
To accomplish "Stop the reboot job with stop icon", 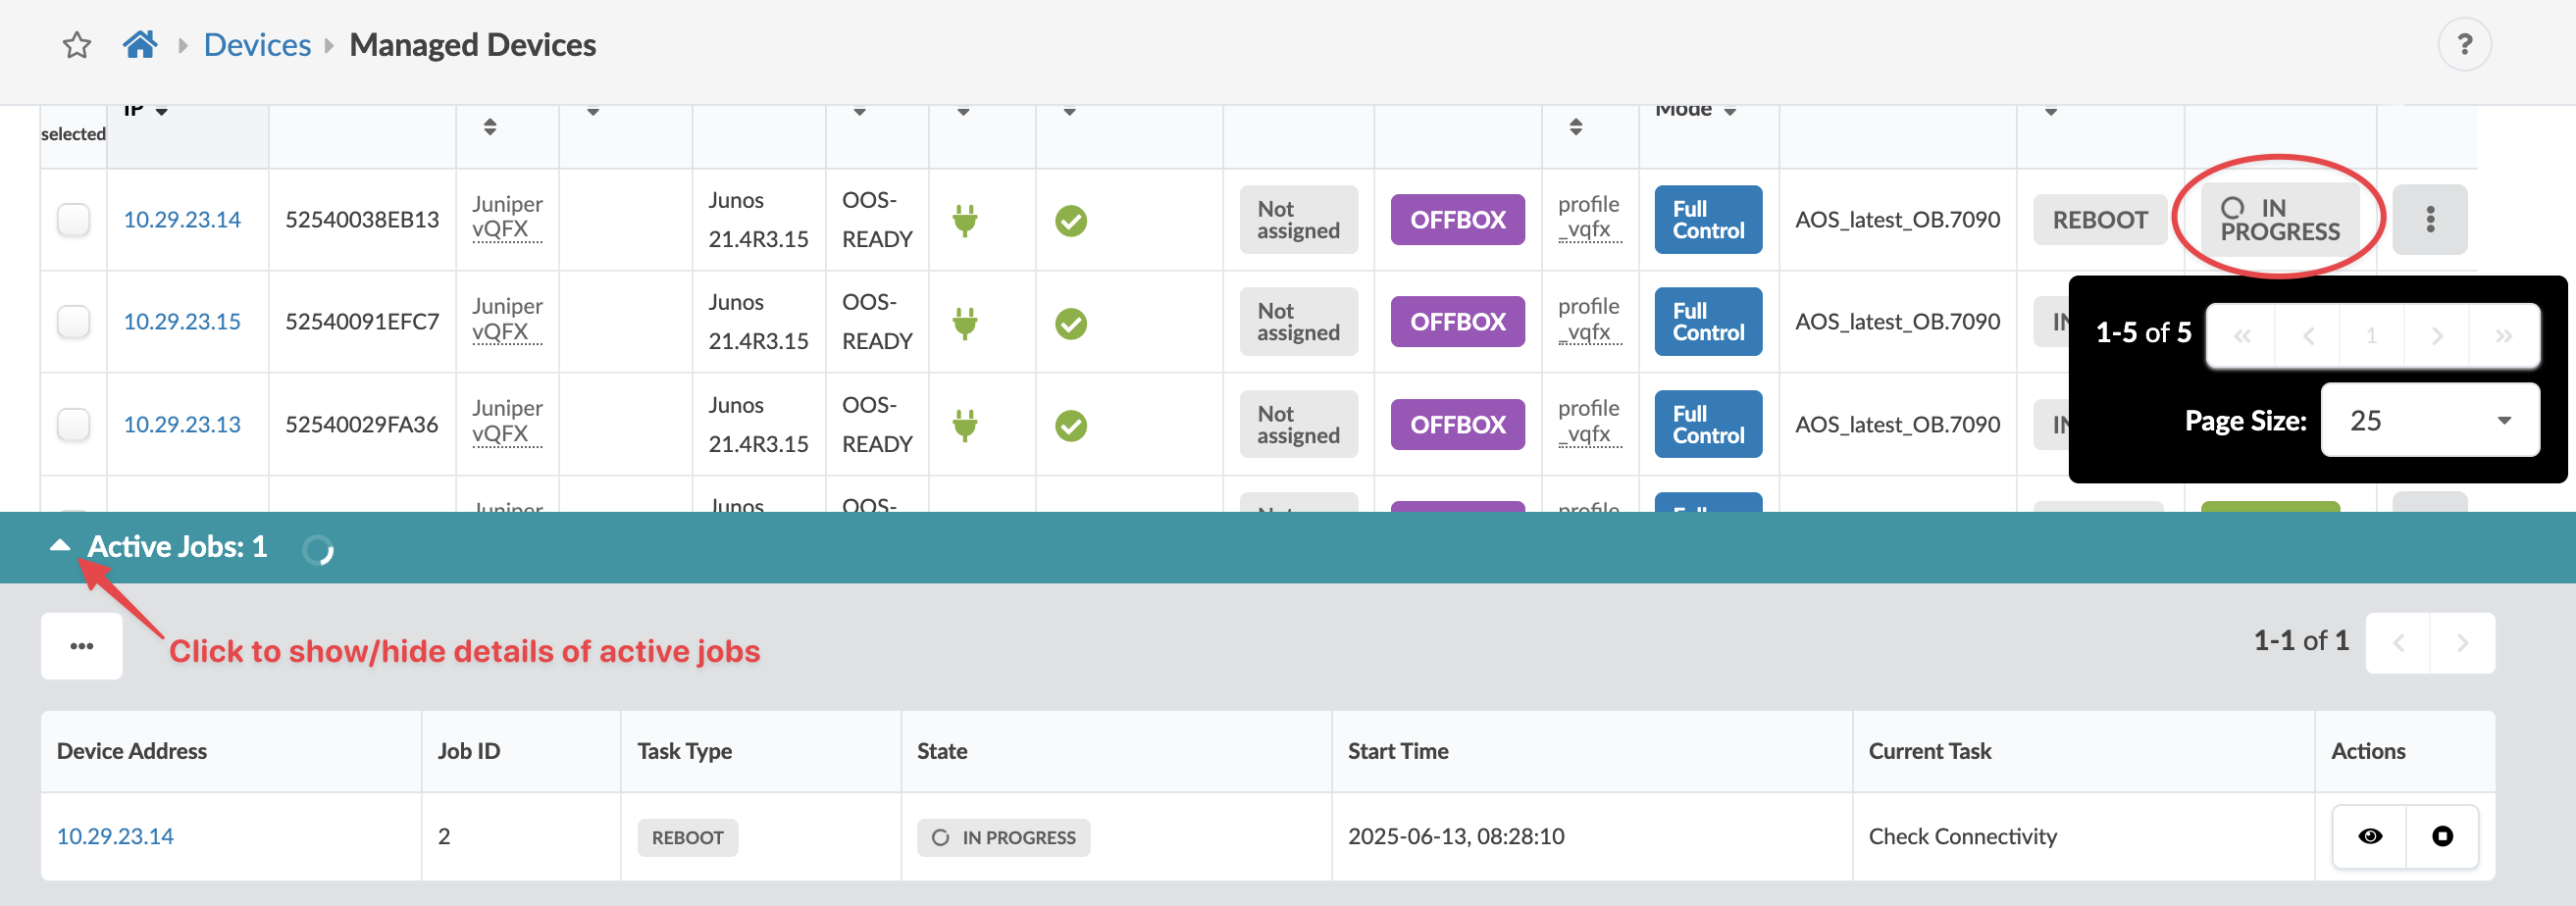I will pyautogui.click(x=2442, y=836).
